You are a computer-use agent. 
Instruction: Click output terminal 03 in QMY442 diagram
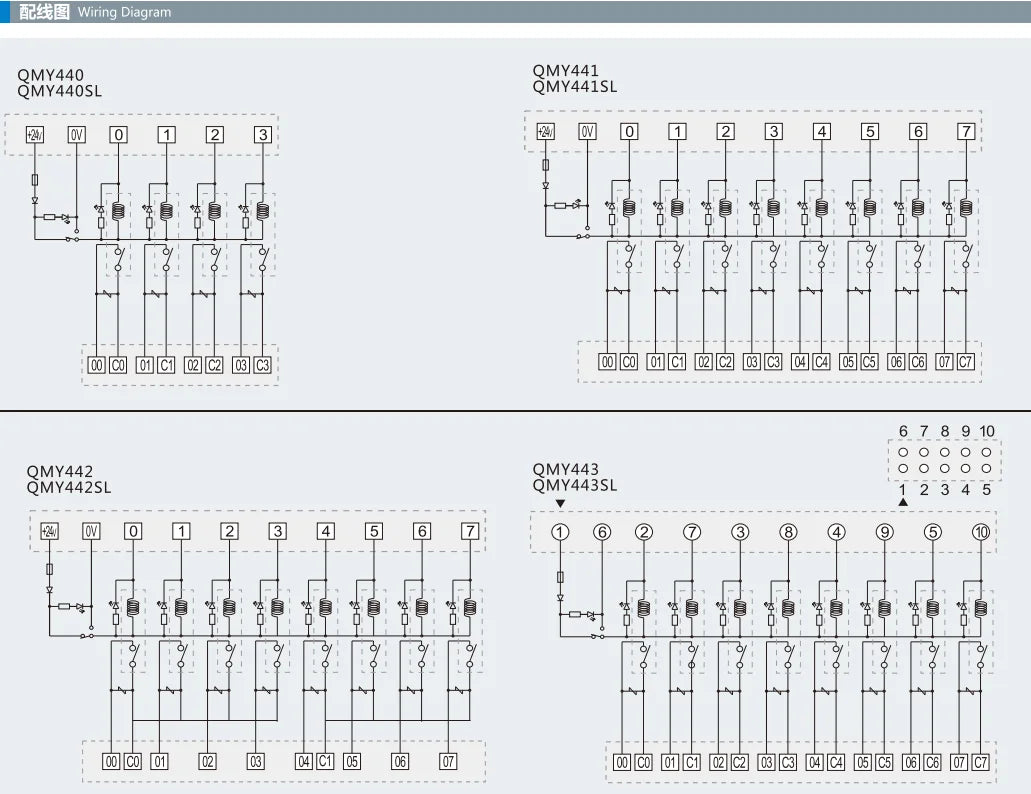pyautogui.click(x=256, y=762)
